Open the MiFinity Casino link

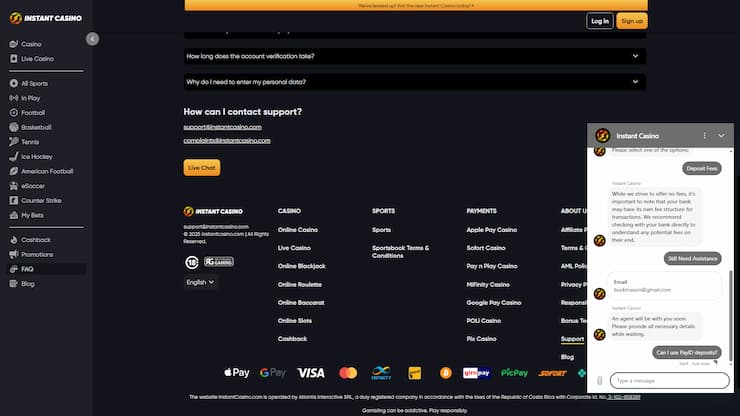point(488,284)
